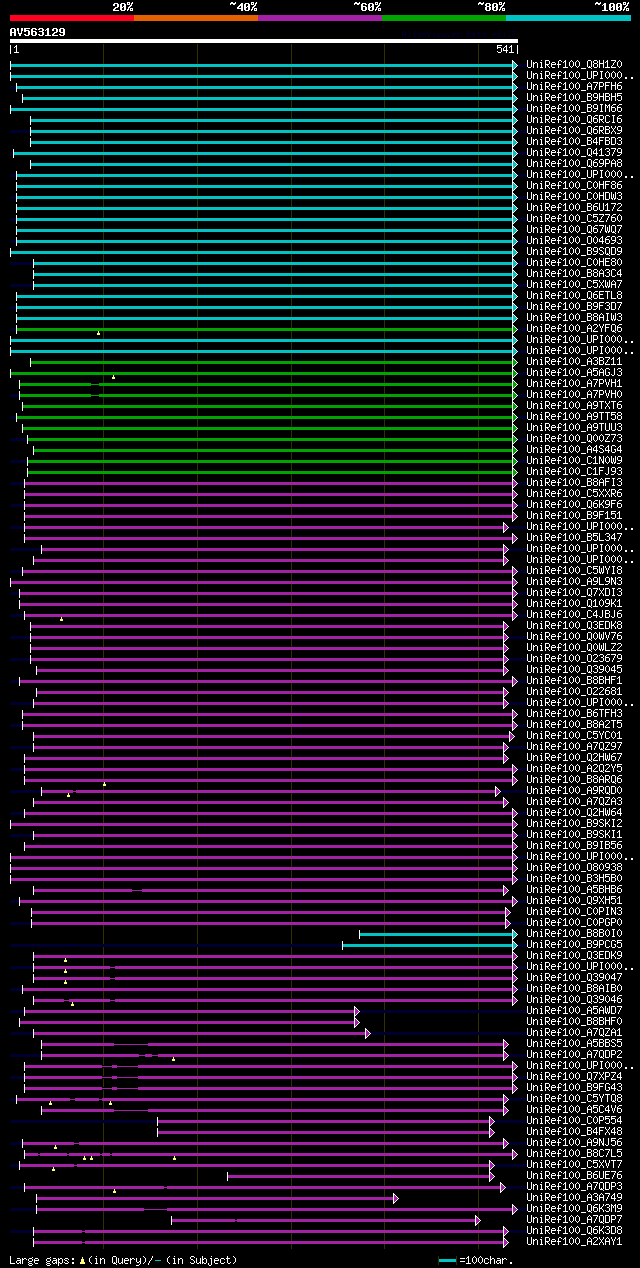
Task: Select the UniRef100_A2YFQ6 label
Action: coord(574,329)
